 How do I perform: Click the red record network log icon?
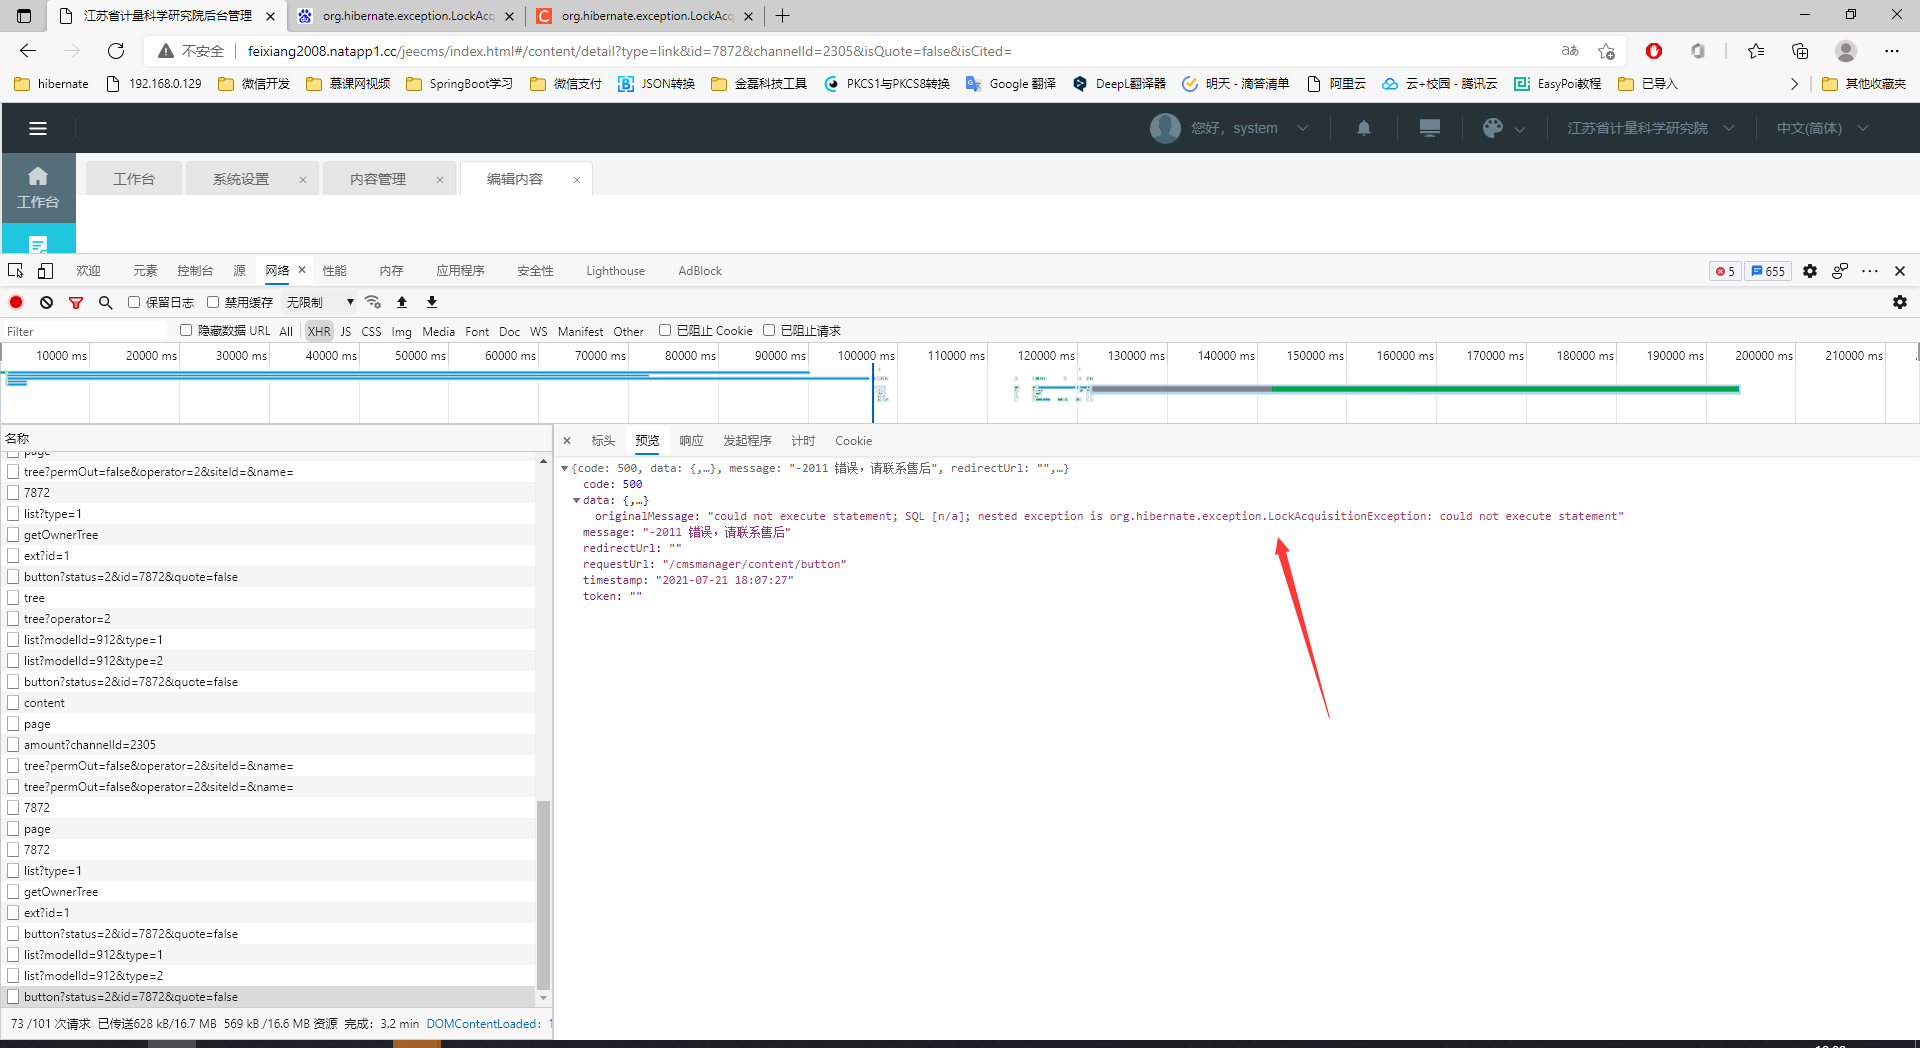pos(16,302)
